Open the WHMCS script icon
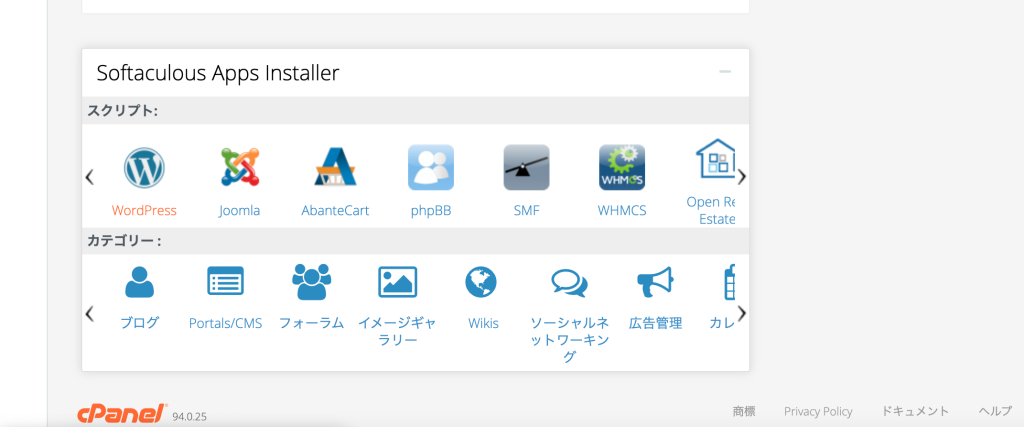Viewport: 1024px width, 427px height. pyautogui.click(x=622, y=167)
